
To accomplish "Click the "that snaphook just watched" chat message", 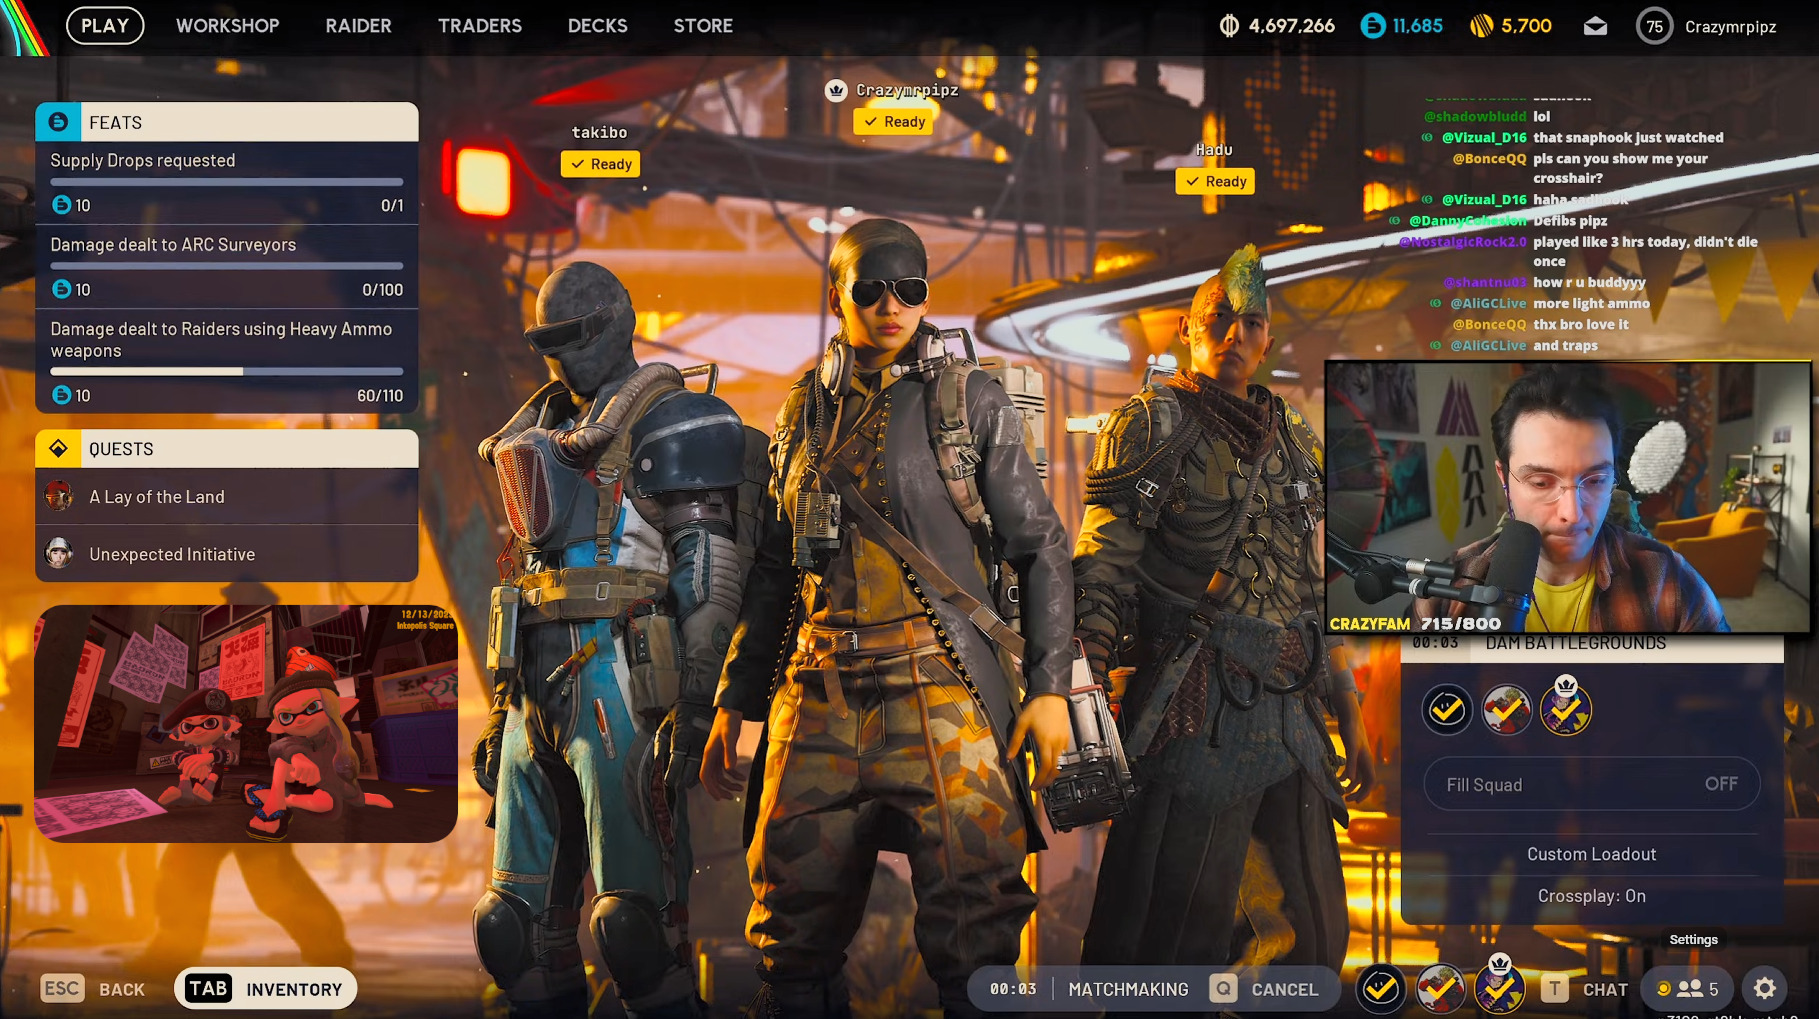I will coord(1628,137).
